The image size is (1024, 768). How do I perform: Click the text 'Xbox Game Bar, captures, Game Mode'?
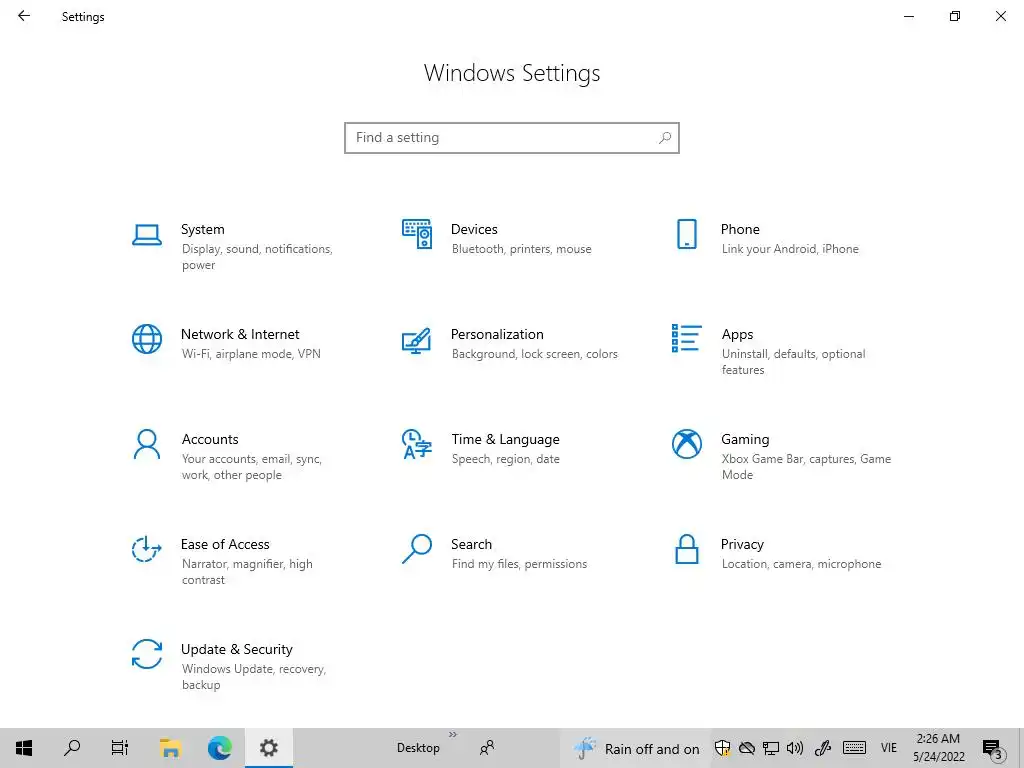[x=807, y=467]
